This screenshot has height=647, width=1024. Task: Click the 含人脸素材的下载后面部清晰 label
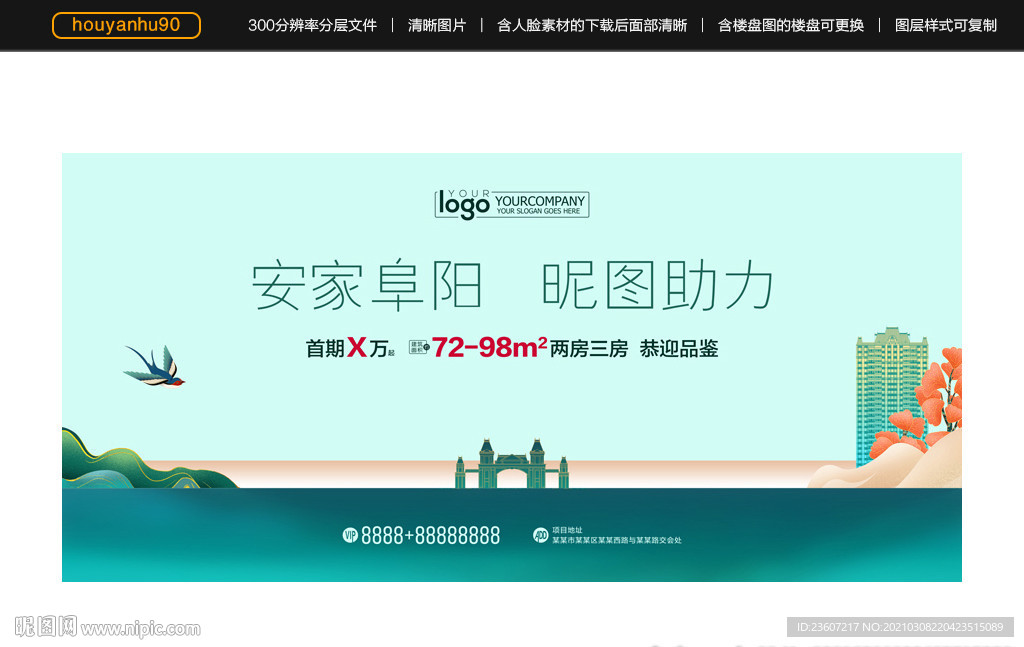(x=591, y=25)
